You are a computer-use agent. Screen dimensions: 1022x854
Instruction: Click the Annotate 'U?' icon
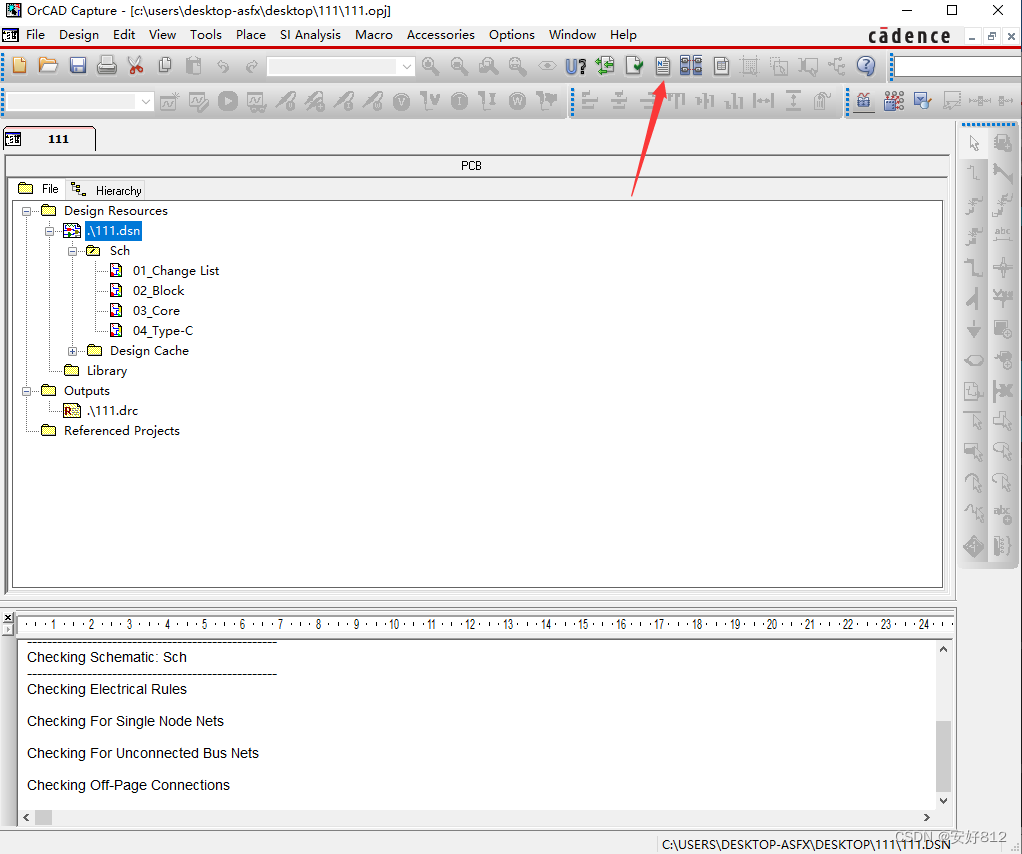[576, 66]
